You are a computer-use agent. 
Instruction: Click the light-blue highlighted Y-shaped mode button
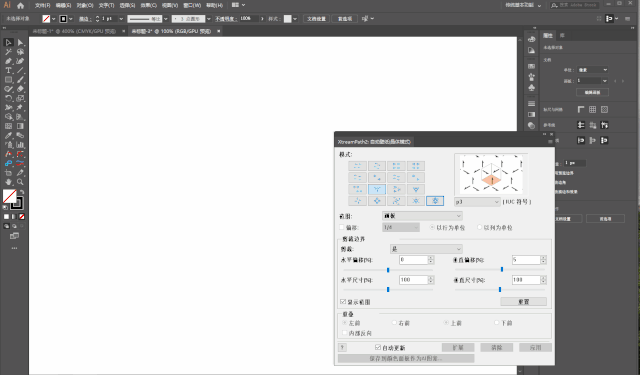coord(377,189)
